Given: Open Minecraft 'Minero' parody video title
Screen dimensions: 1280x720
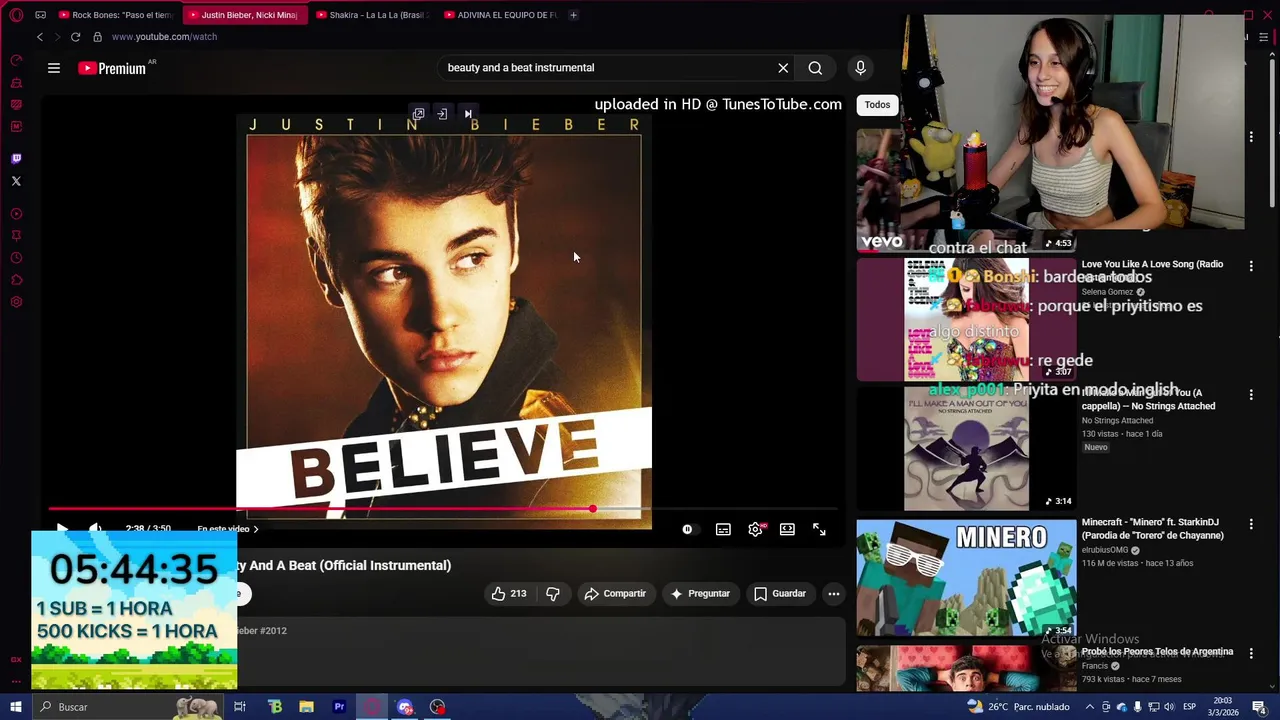Looking at the screenshot, I should click(1152, 529).
